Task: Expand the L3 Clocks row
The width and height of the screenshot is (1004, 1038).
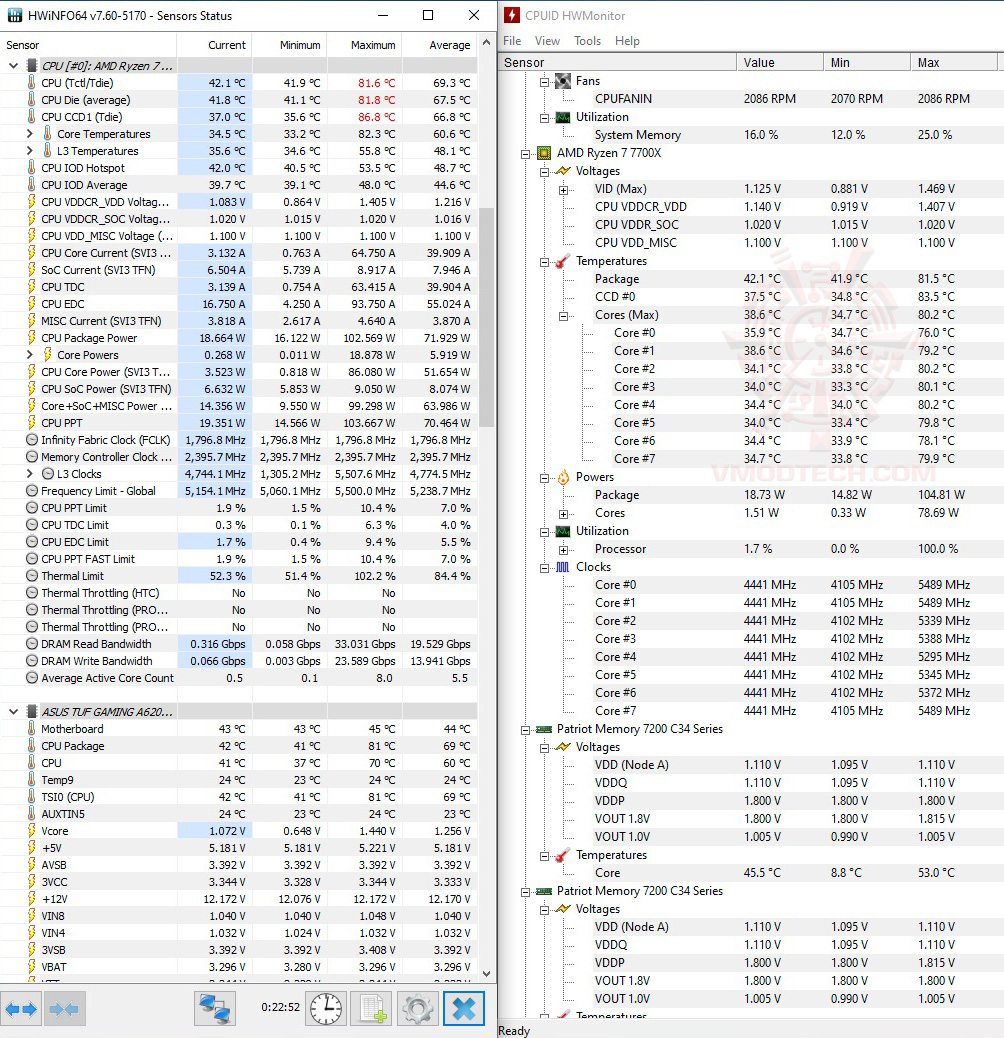Action: 29,474
